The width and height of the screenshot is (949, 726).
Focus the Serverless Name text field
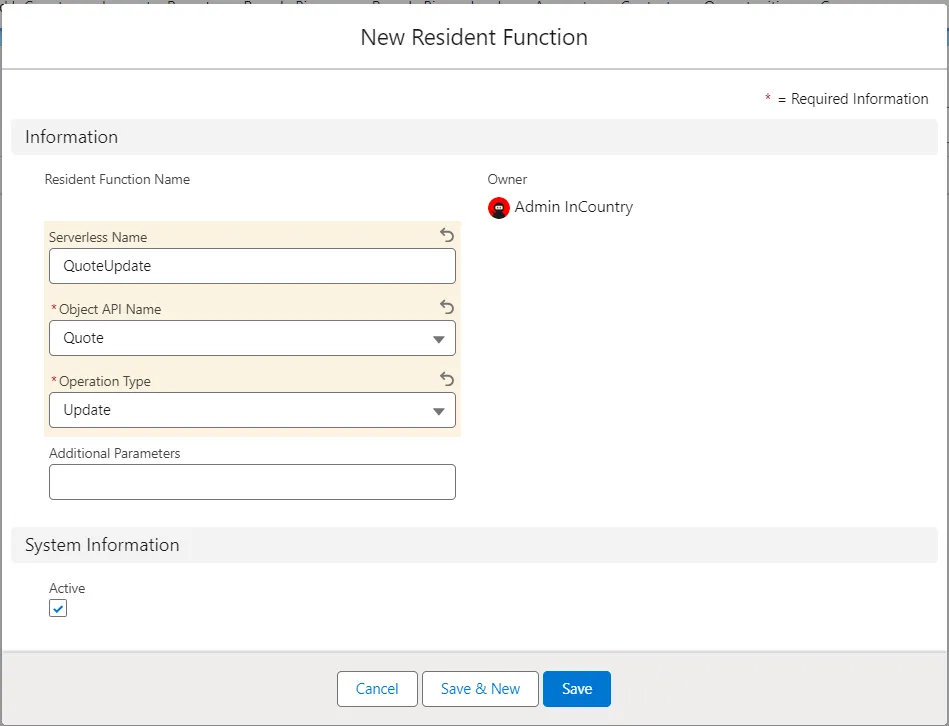252,266
